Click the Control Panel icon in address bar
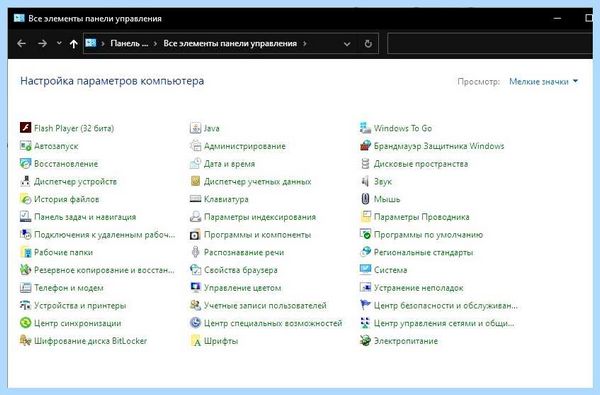Screen dimensions: 600x395 click(x=91, y=43)
